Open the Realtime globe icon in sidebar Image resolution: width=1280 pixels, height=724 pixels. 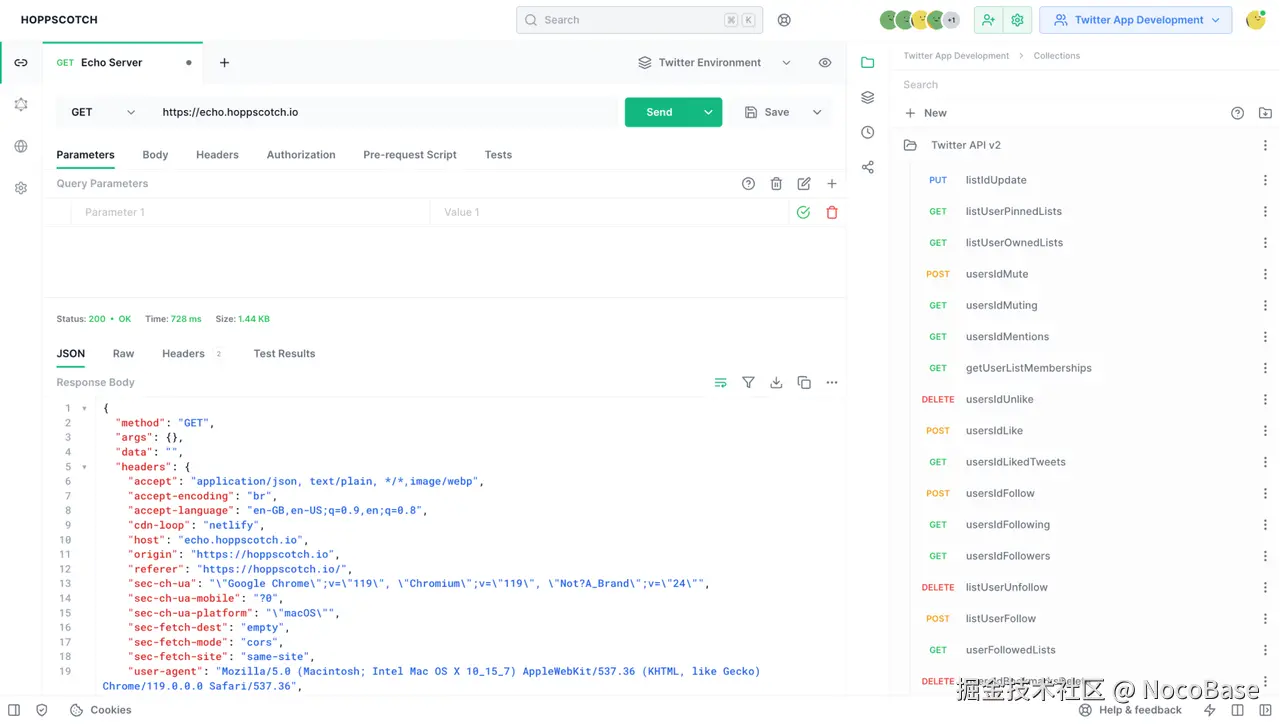21,146
